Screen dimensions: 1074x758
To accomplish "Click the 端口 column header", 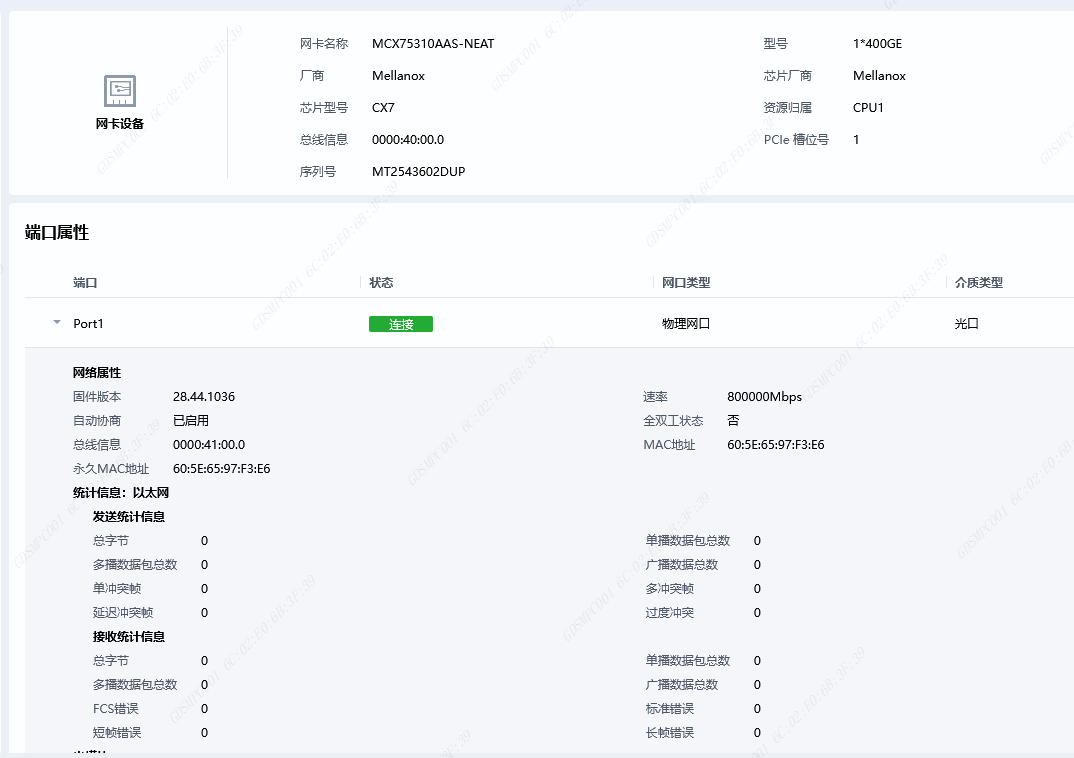I will (x=85, y=283).
